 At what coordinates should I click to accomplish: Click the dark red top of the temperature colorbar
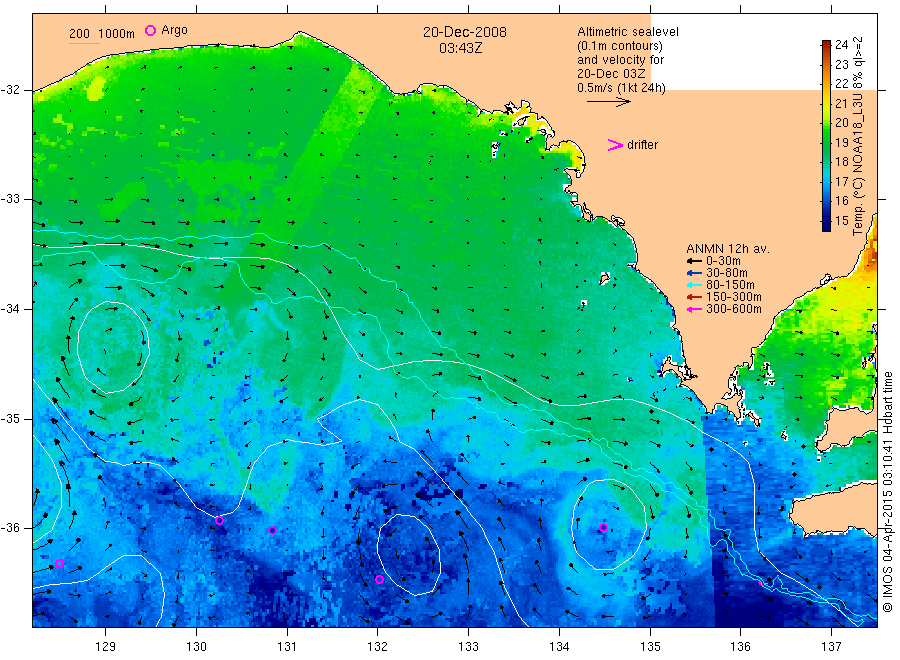(x=826, y=45)
